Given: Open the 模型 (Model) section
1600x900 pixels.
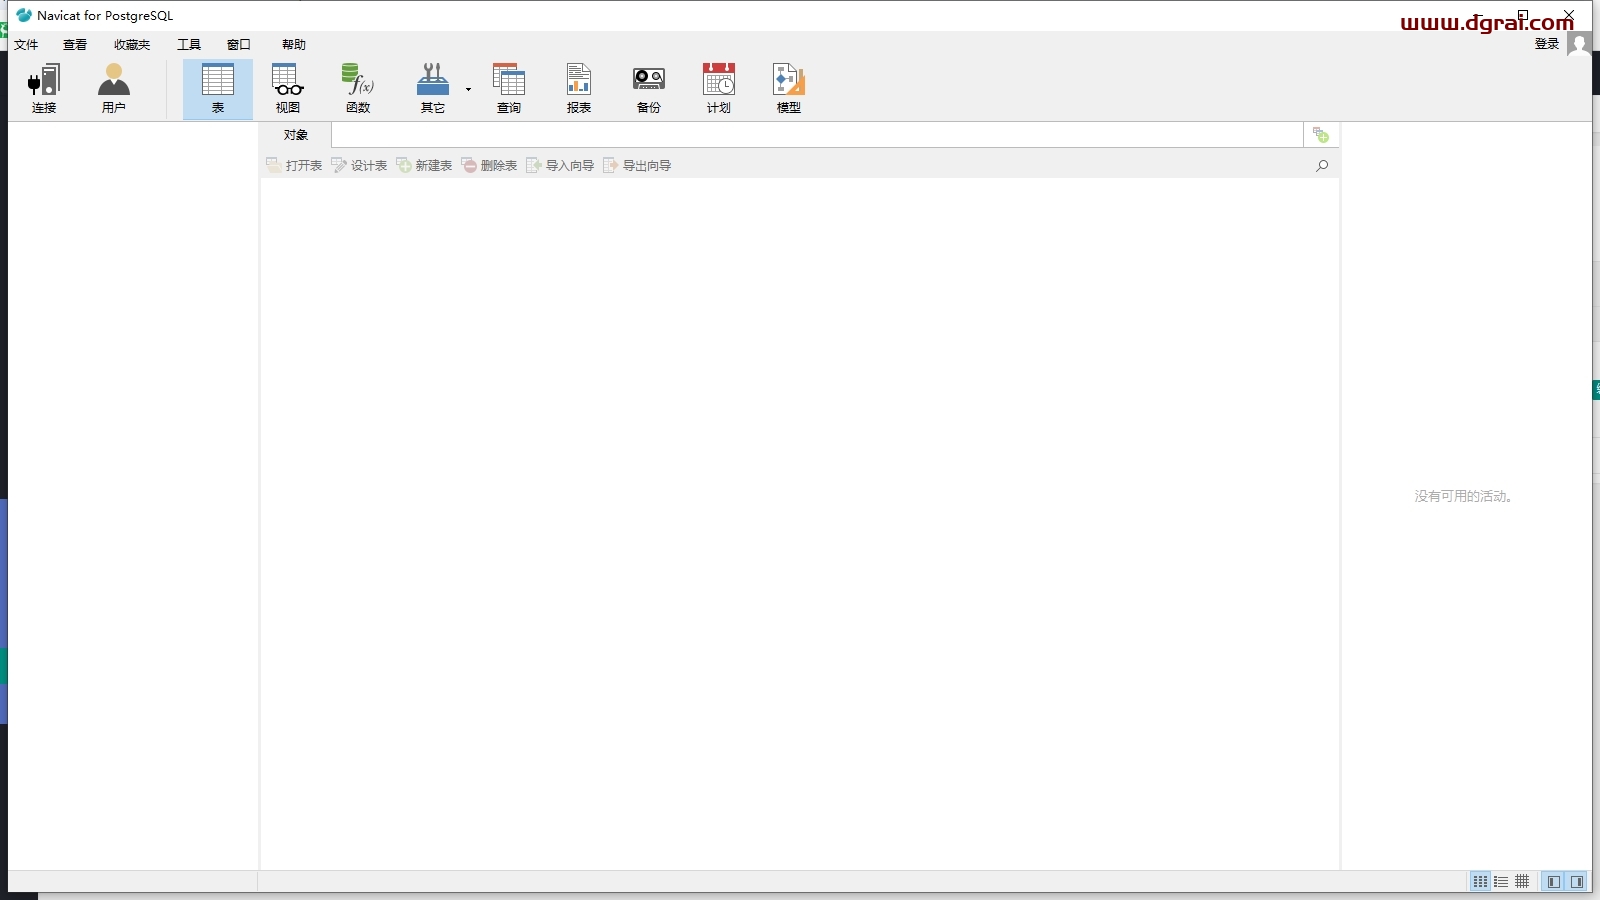Looking at the screenshot, I should [789, 88].
